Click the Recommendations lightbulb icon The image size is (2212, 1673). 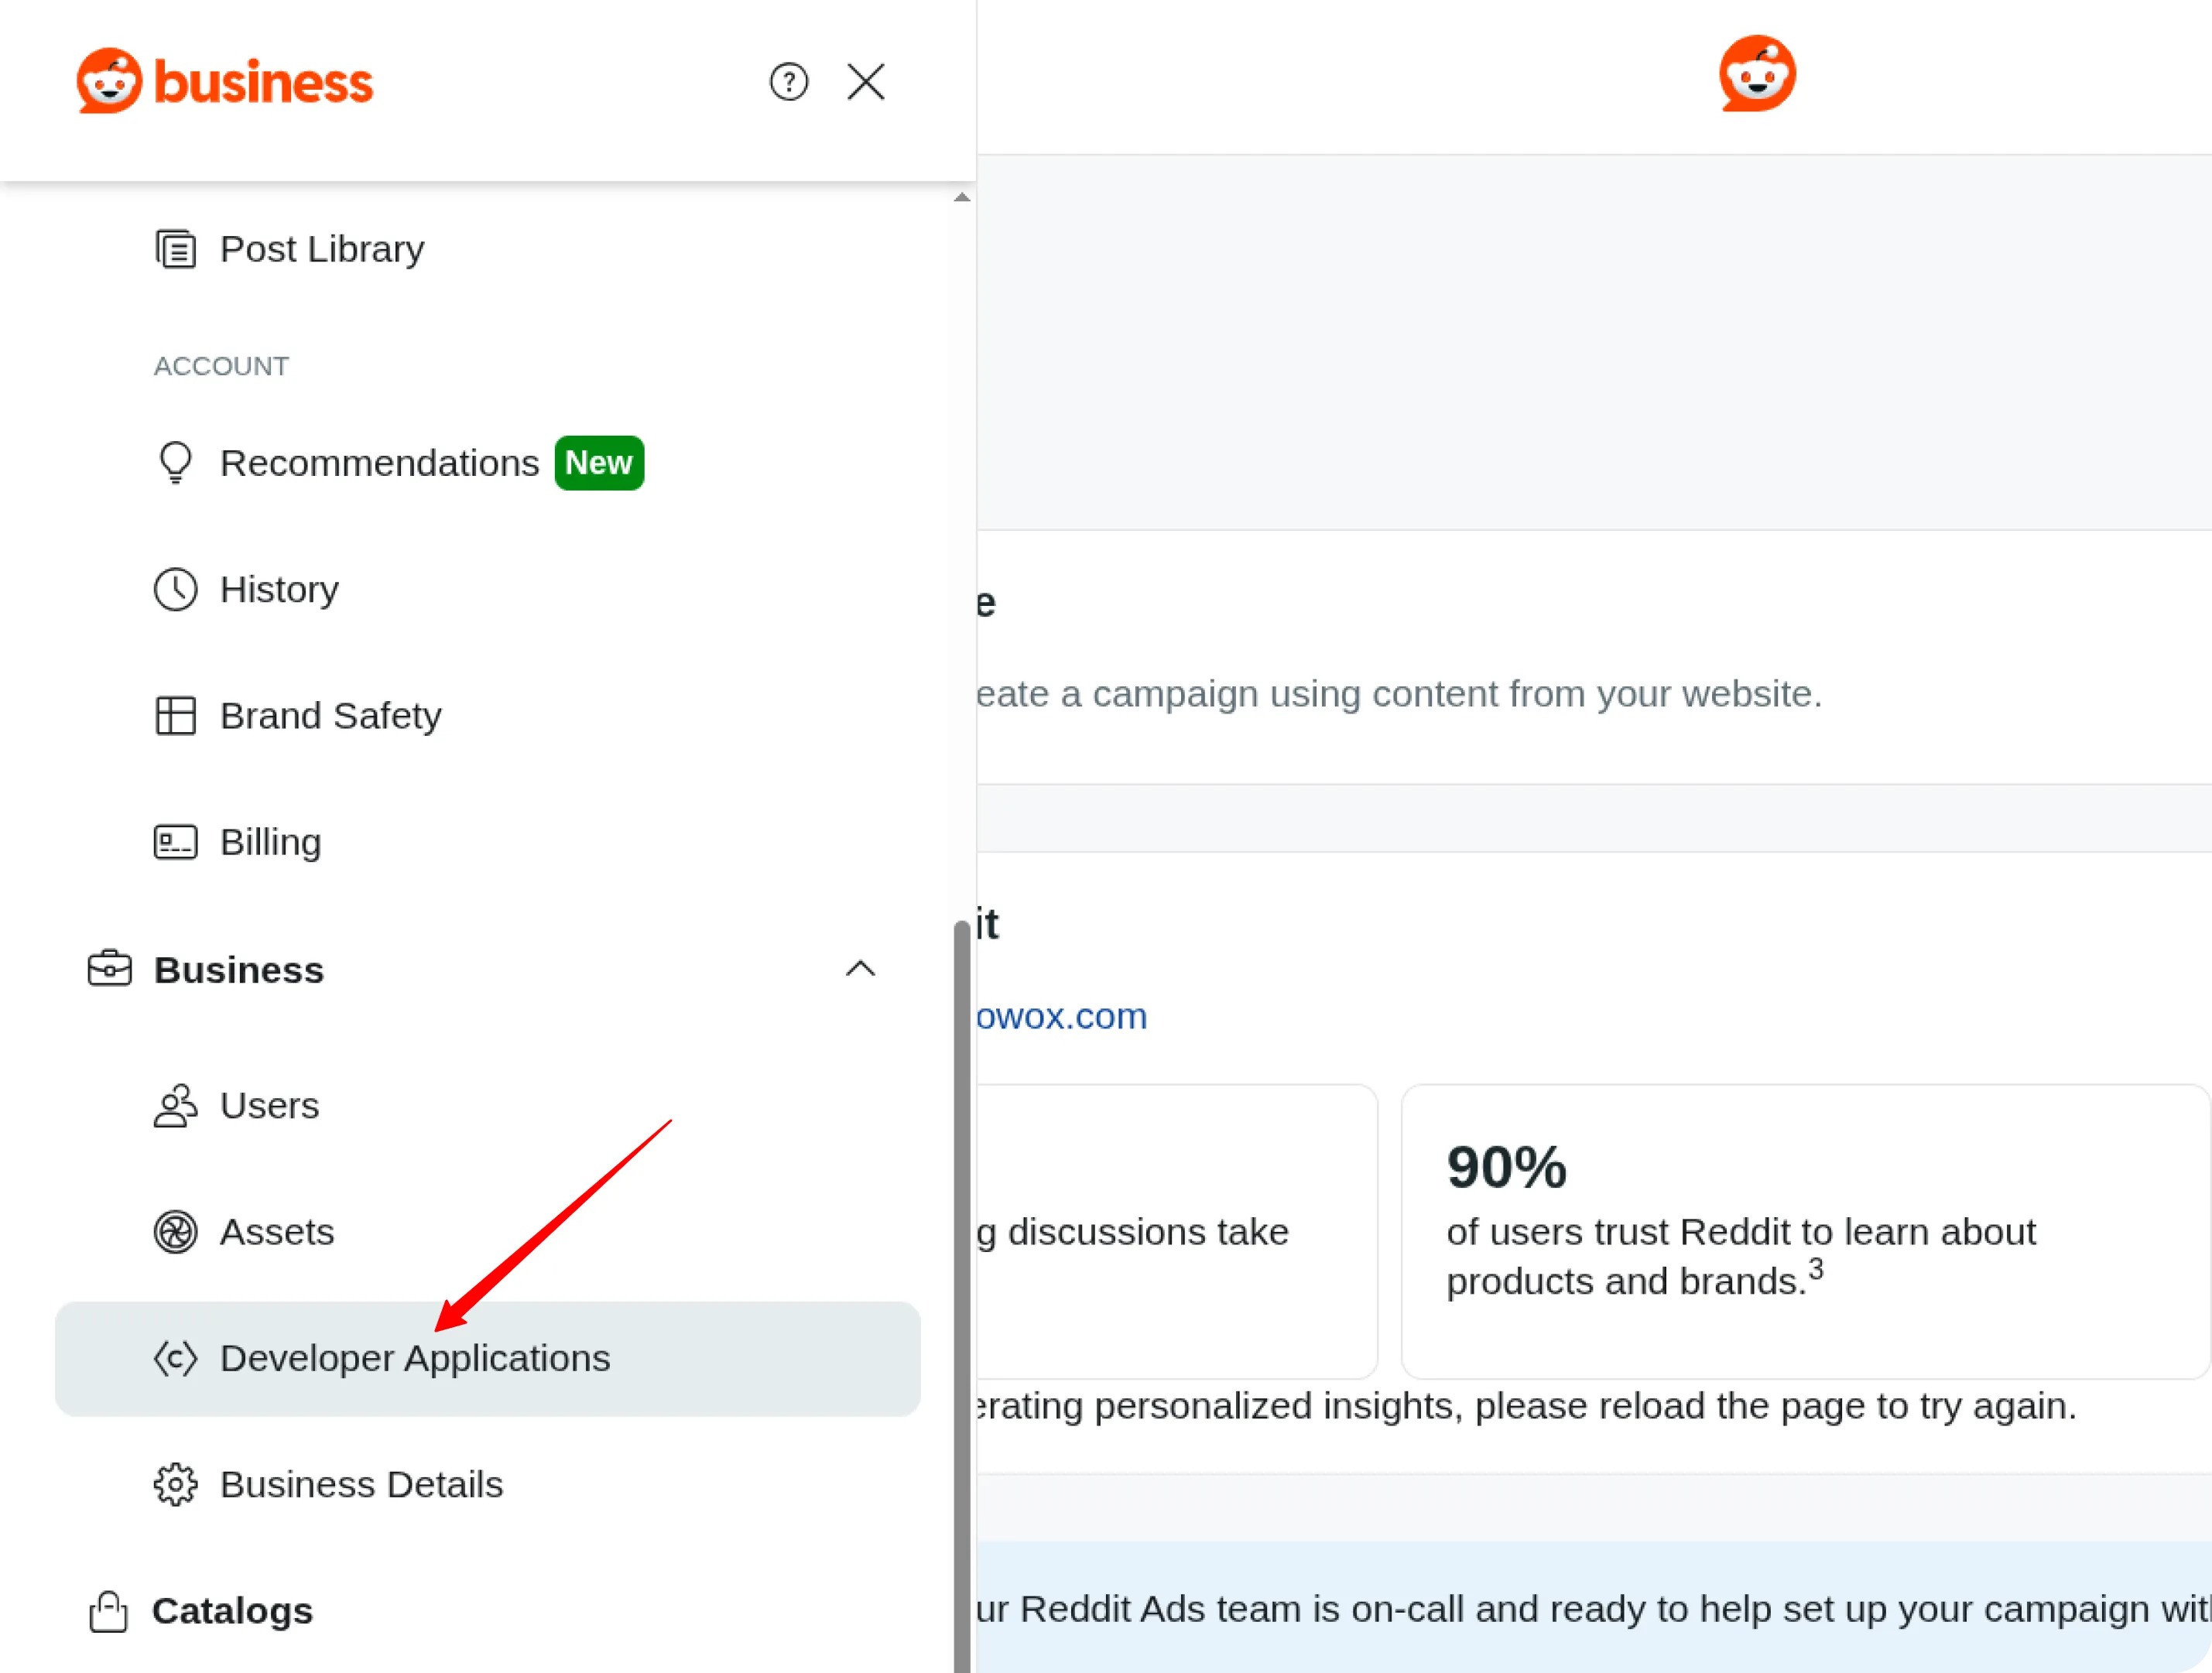[176, 462]
